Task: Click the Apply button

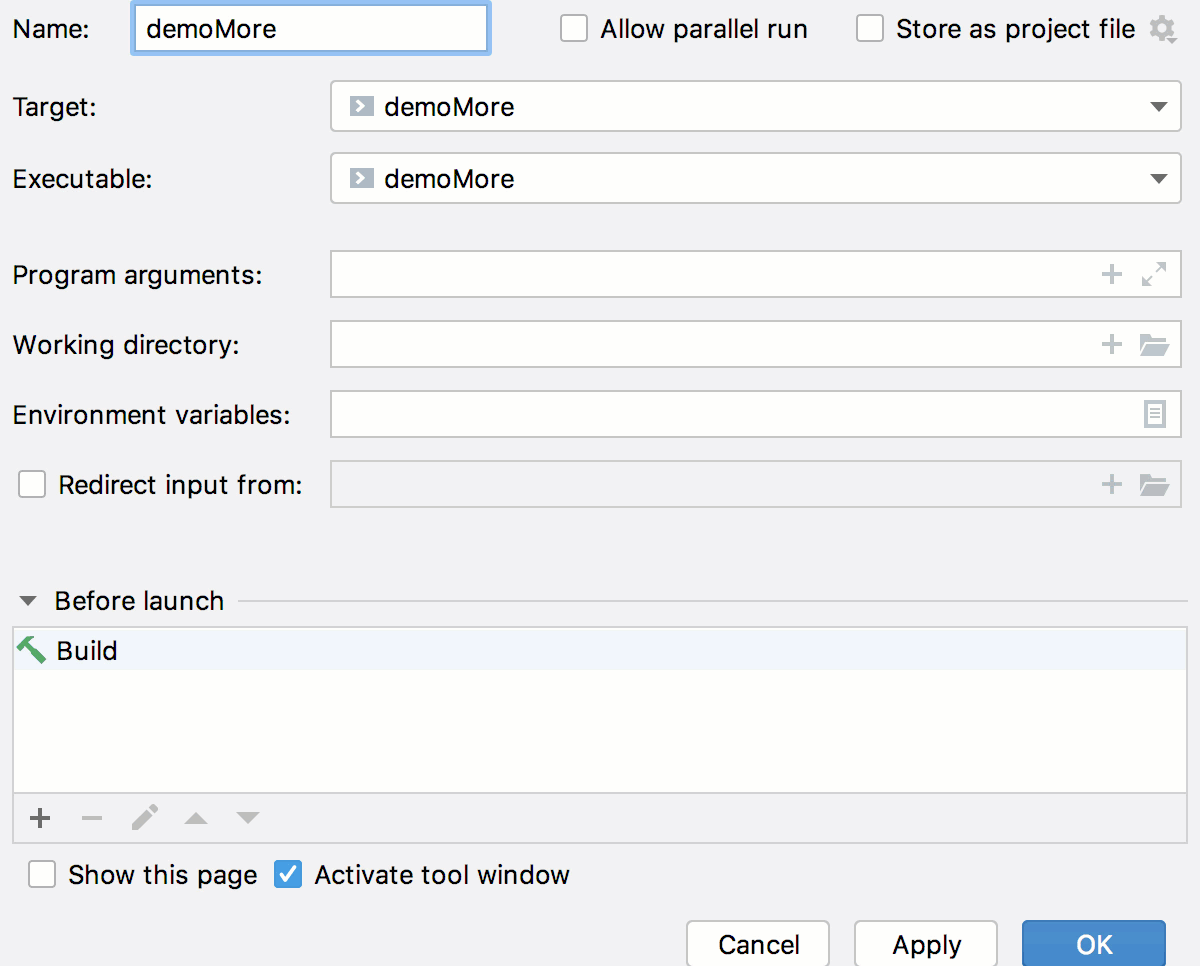Action: pos(926,944)
